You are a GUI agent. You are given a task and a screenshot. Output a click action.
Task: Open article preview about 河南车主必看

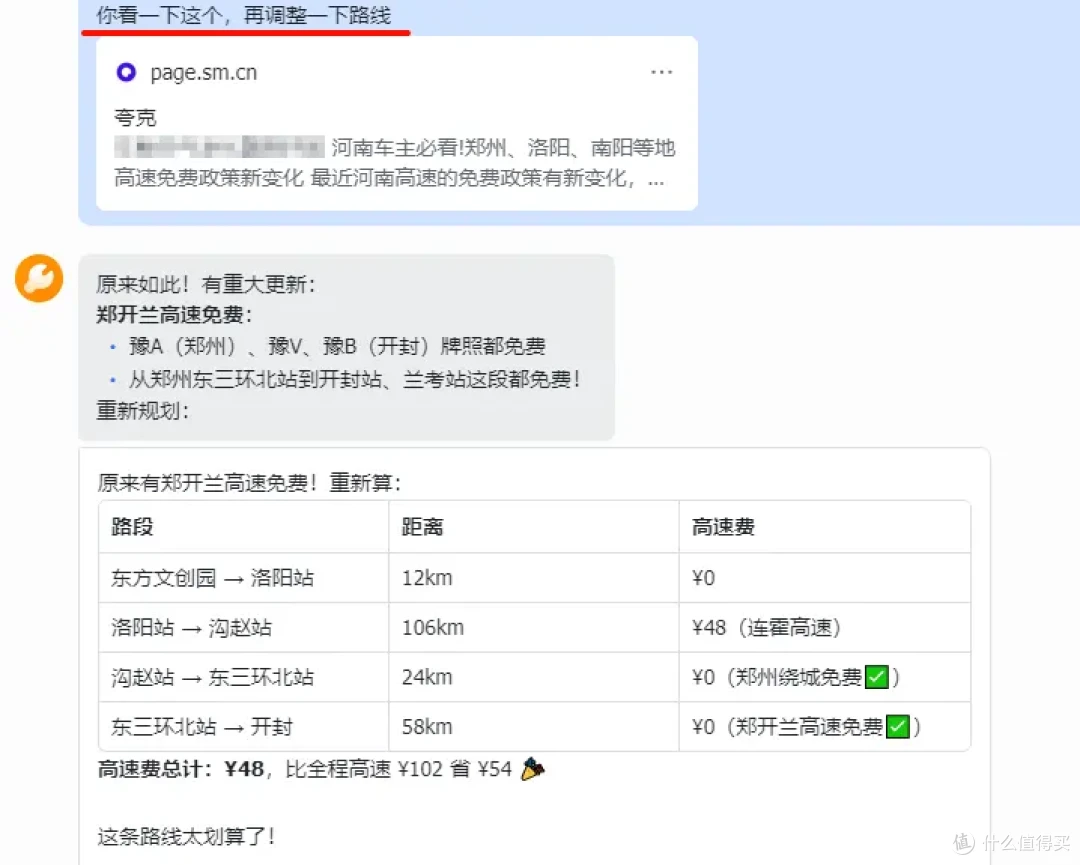click(395, 163)
